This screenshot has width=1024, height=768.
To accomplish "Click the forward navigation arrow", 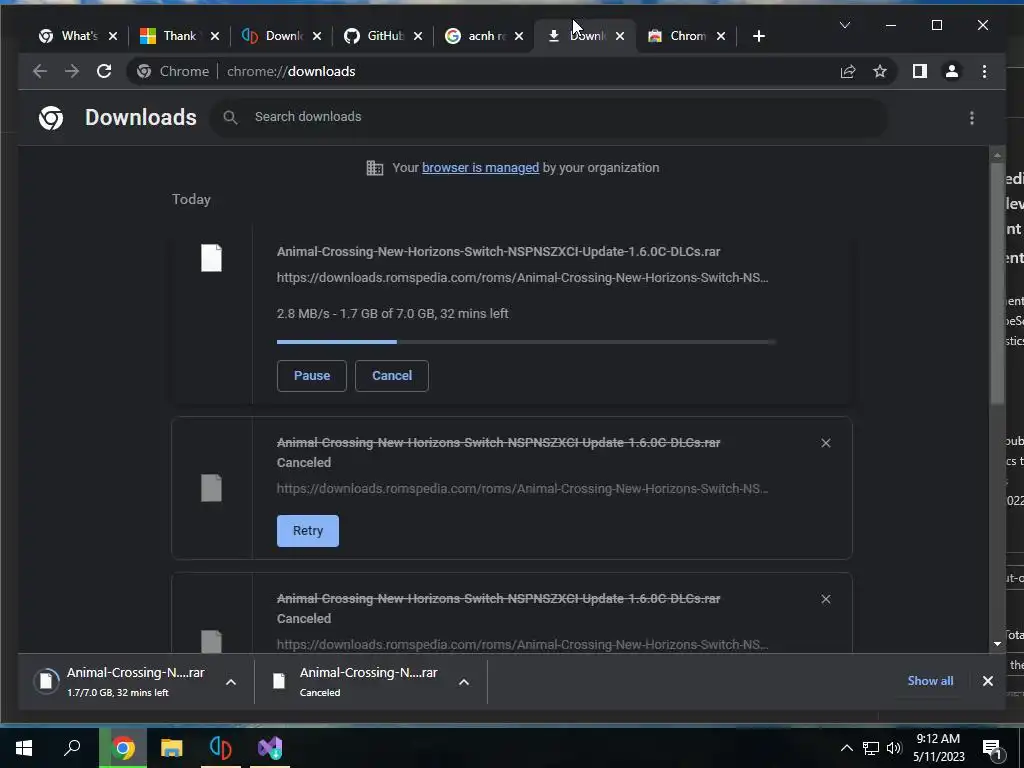I will tap(72, 71).
